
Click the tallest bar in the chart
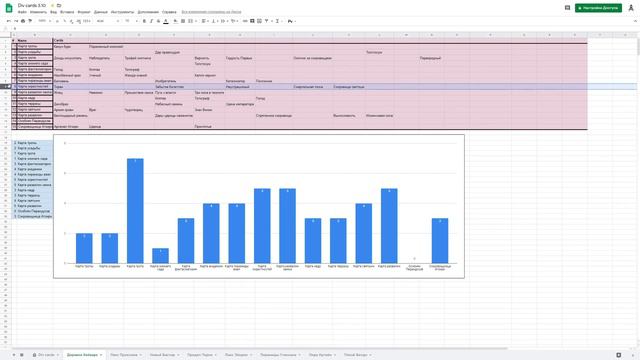click(135, 211)
